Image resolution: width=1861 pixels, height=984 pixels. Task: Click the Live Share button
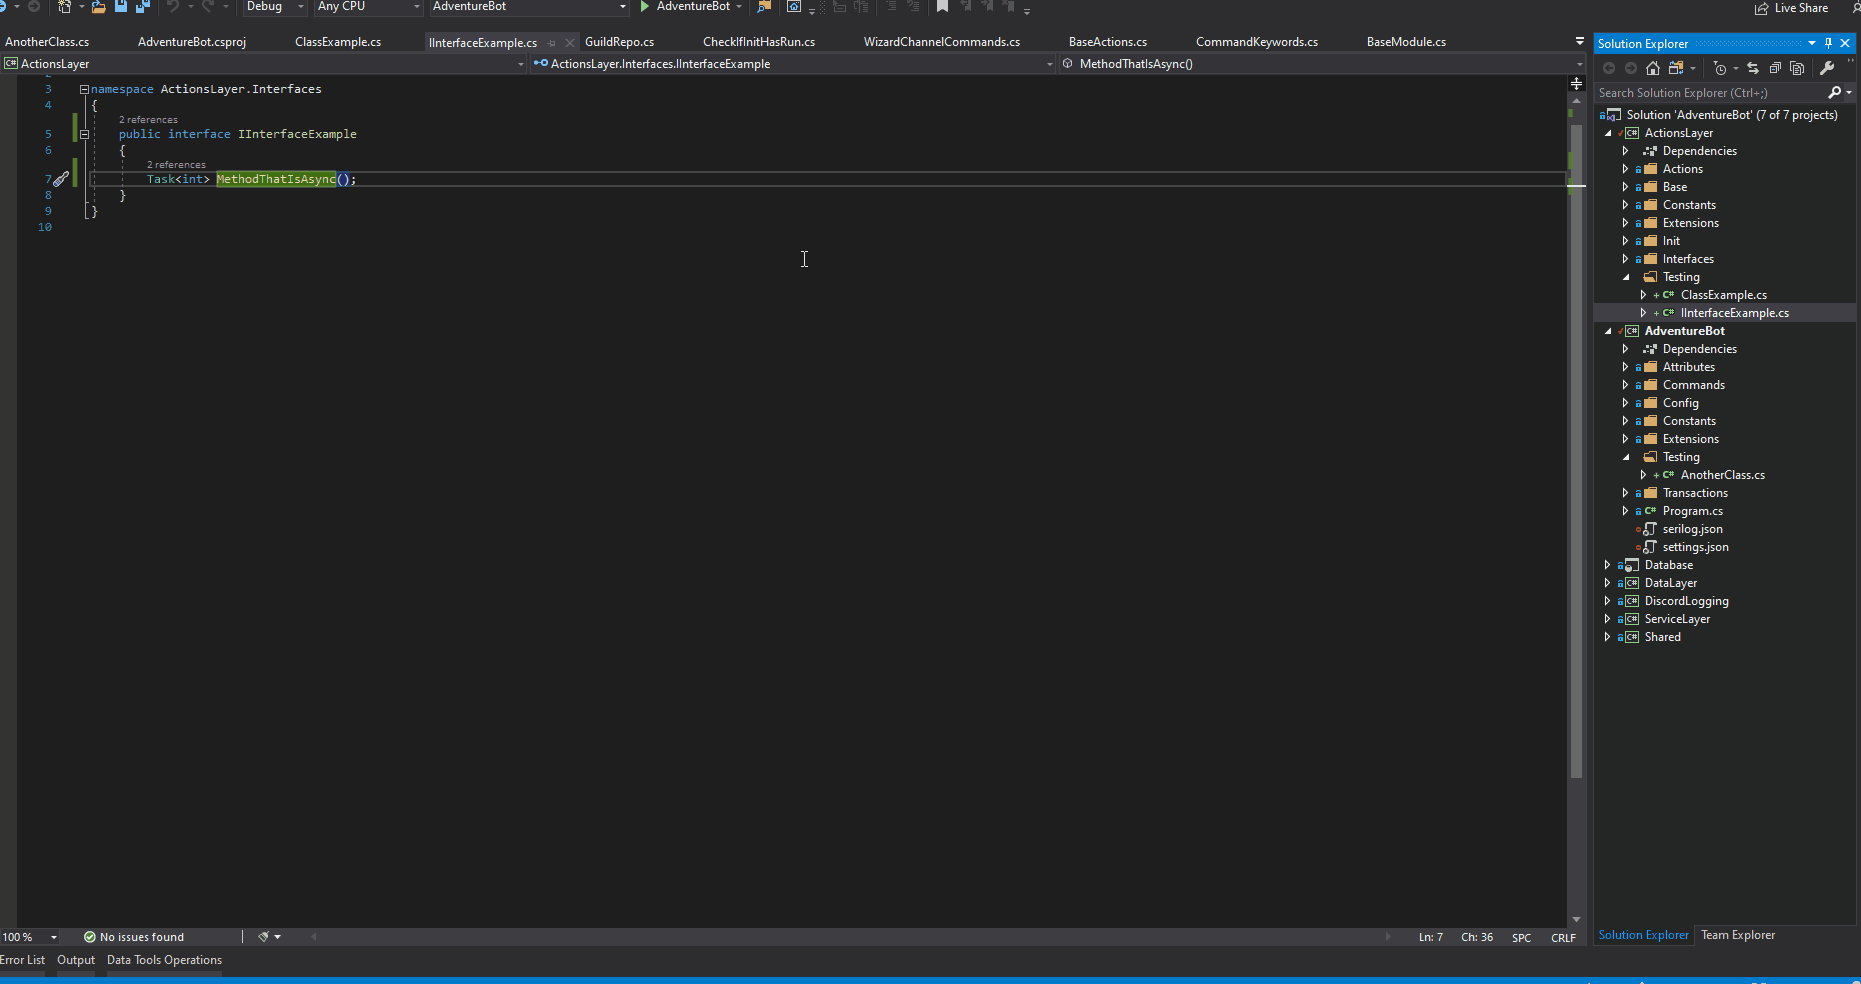pyautogui.click(x=1791, y=8)
